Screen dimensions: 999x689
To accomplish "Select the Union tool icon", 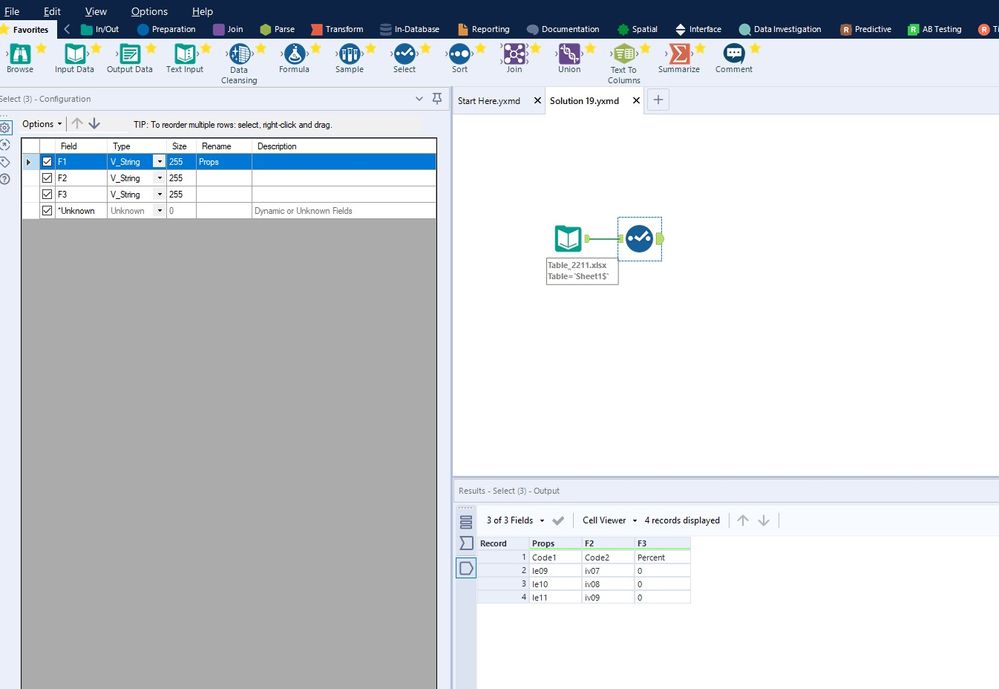I will pyautogui.click(x=569, y=54).
